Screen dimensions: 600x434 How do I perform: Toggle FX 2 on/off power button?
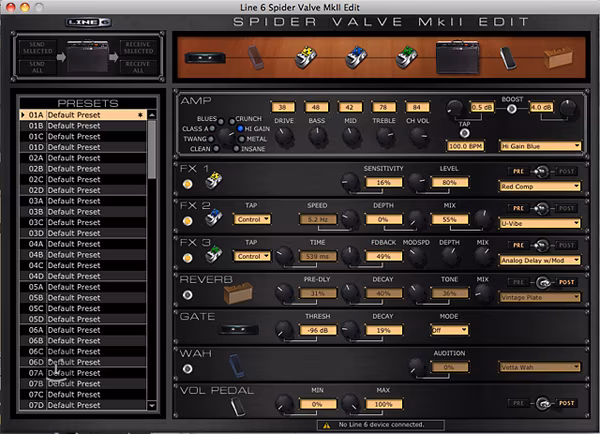[x=188, y=221]
